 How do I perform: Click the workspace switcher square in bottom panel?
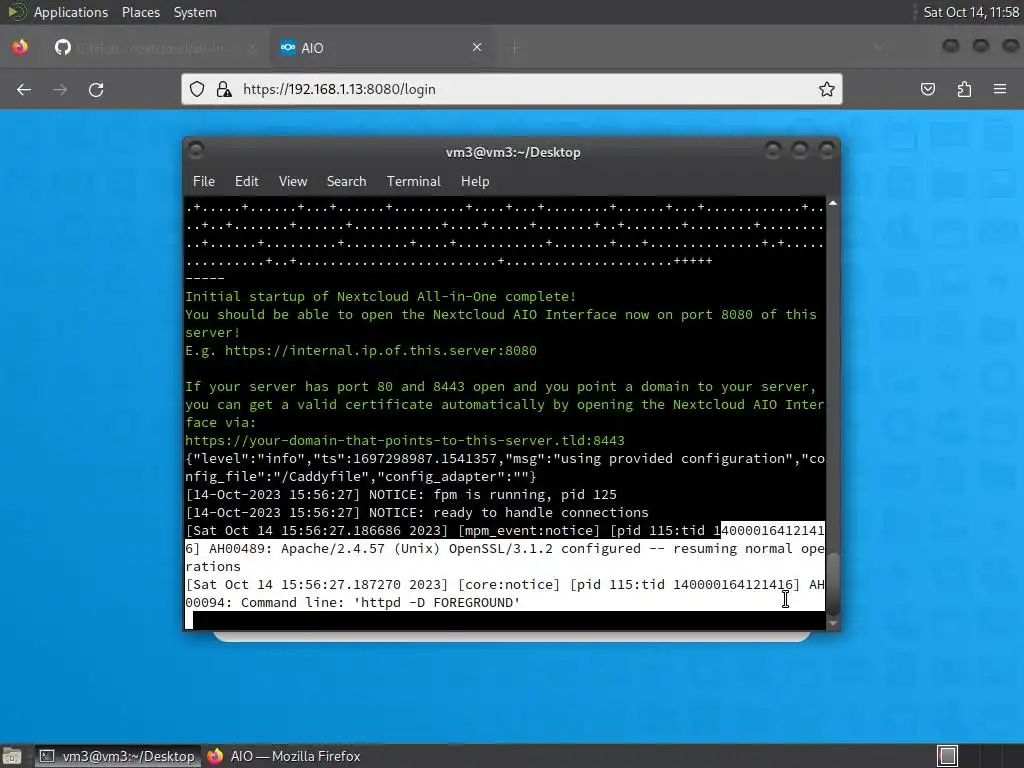948,756
